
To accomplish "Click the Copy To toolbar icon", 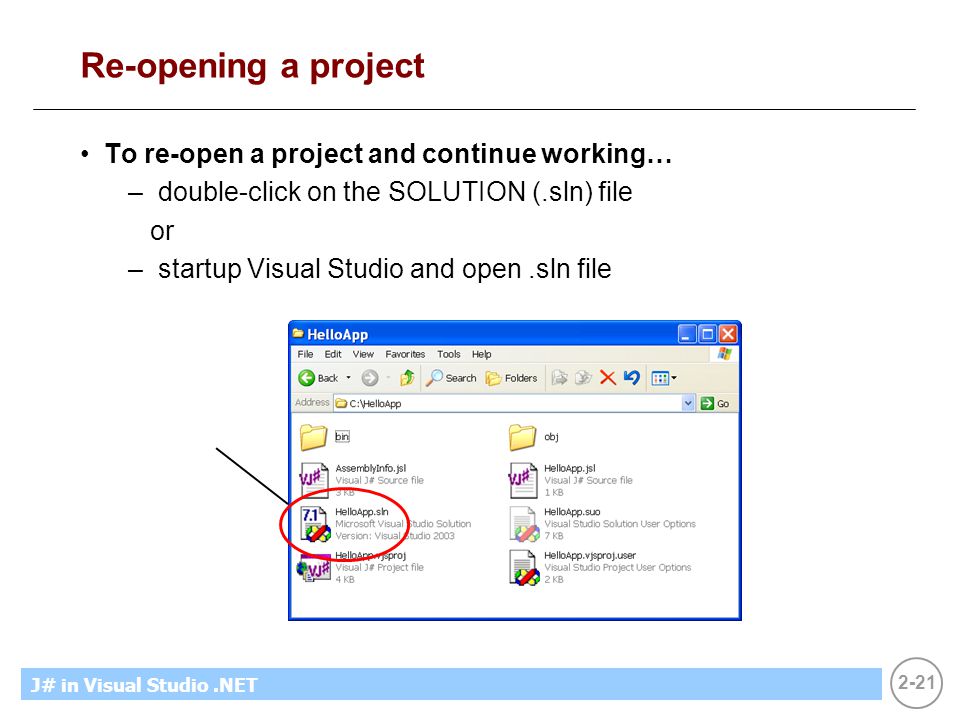I will (583, 378).
